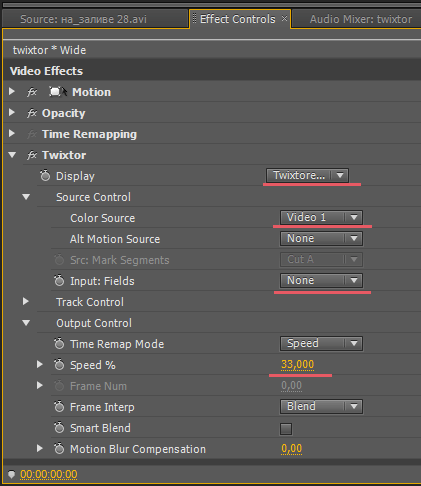Expand the Motion Blur Compensation property

coord(40,448)
